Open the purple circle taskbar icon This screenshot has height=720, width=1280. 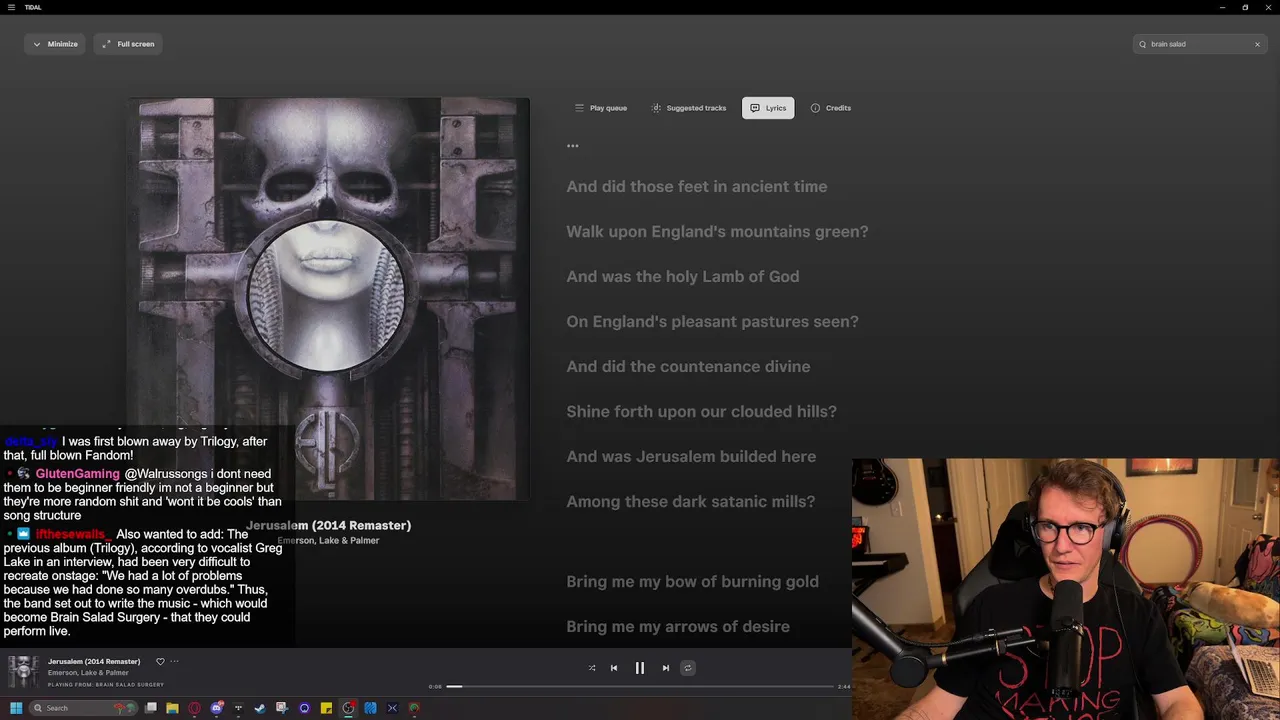tap(304, 708)
